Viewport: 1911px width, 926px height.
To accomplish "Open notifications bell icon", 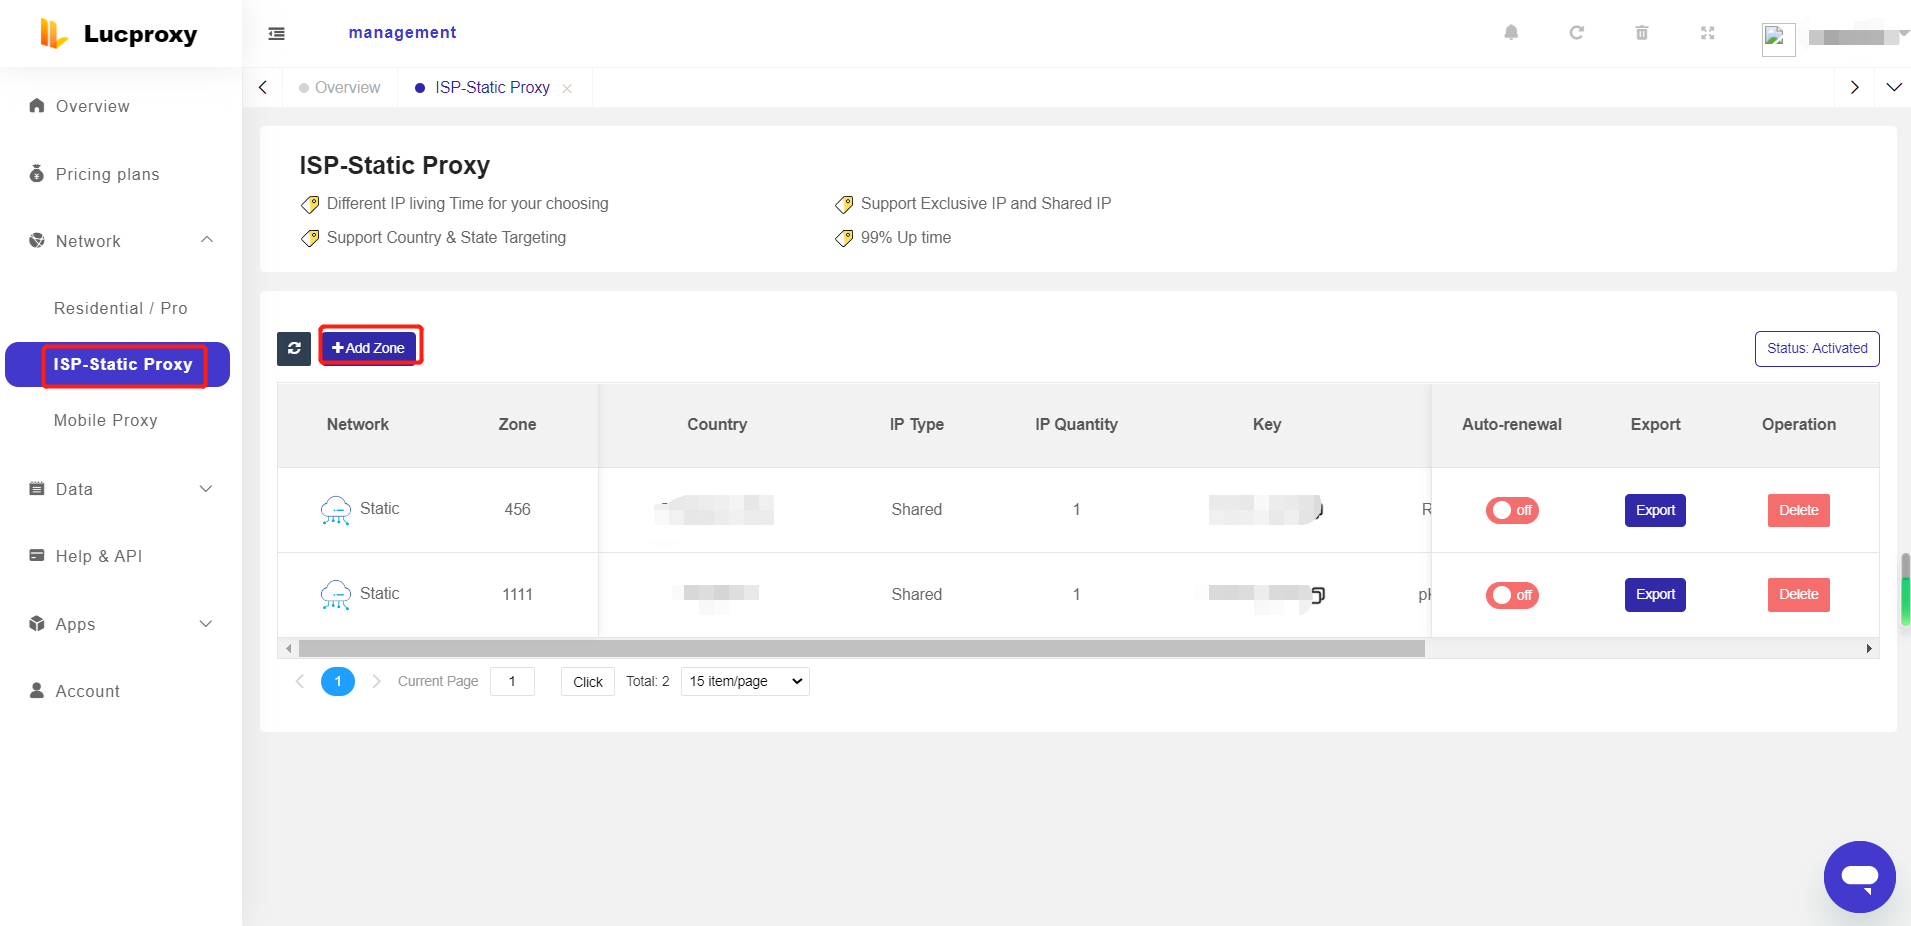I will click(x=1511, y=33).
